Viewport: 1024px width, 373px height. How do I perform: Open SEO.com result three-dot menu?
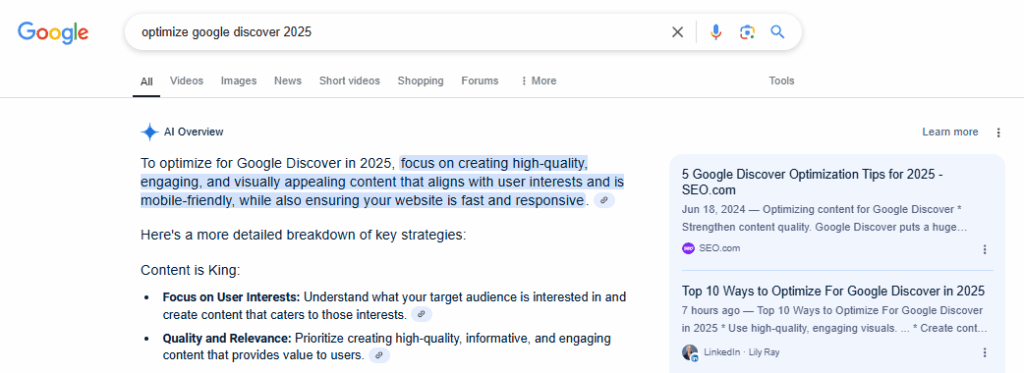[x=985, y=249]
